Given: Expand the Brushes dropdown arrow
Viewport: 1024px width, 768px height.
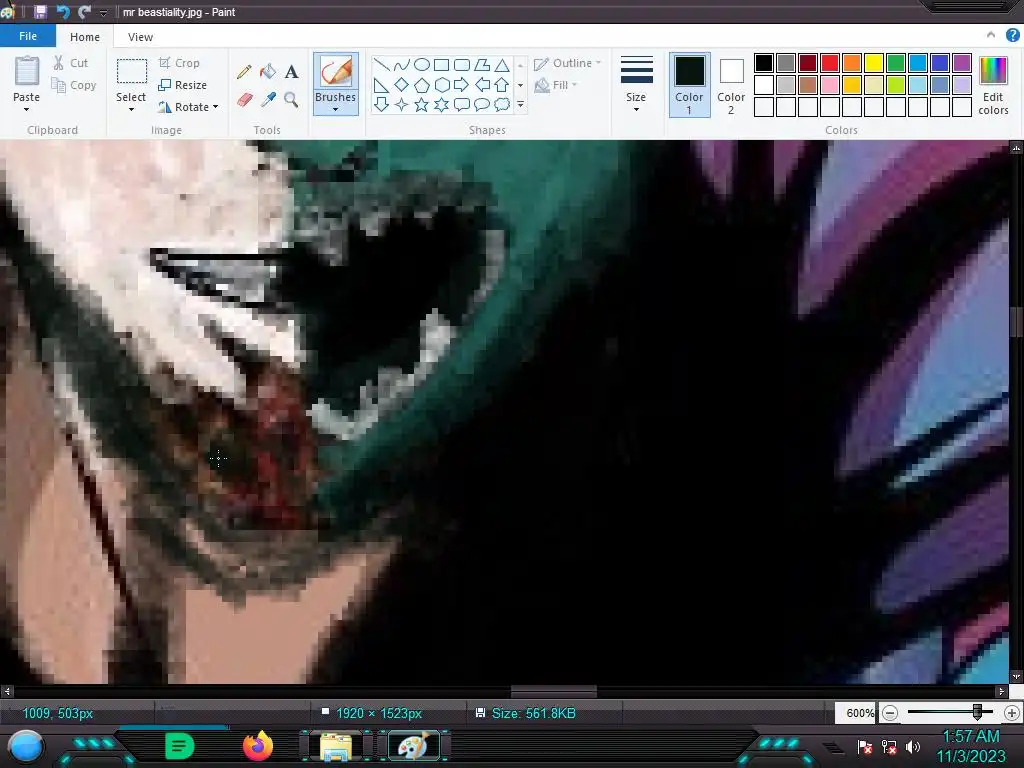Looking at the screenshot, I should coord(336,109).
